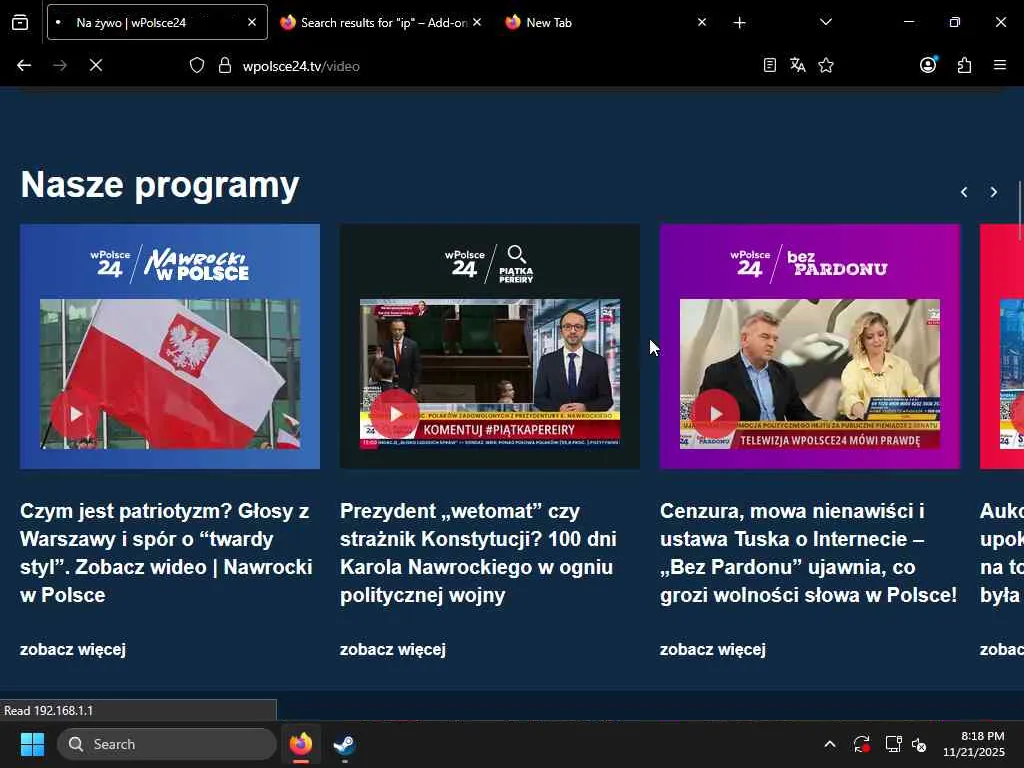Close the New Tab tab
This screenshot has height=768, width=1024.
pos(702,22)
